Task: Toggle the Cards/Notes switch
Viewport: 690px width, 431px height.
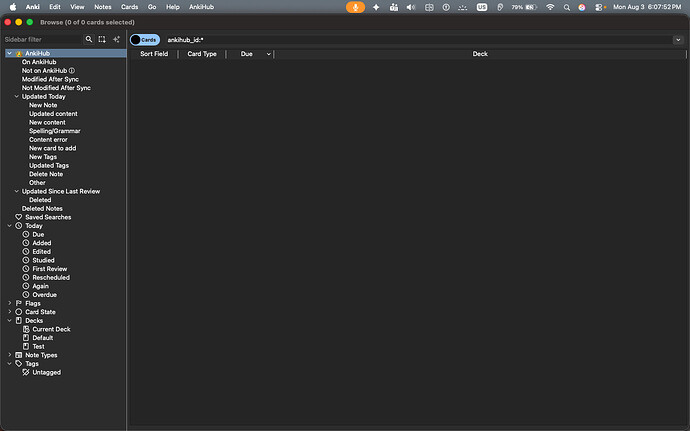Action: tap(145, 40)
